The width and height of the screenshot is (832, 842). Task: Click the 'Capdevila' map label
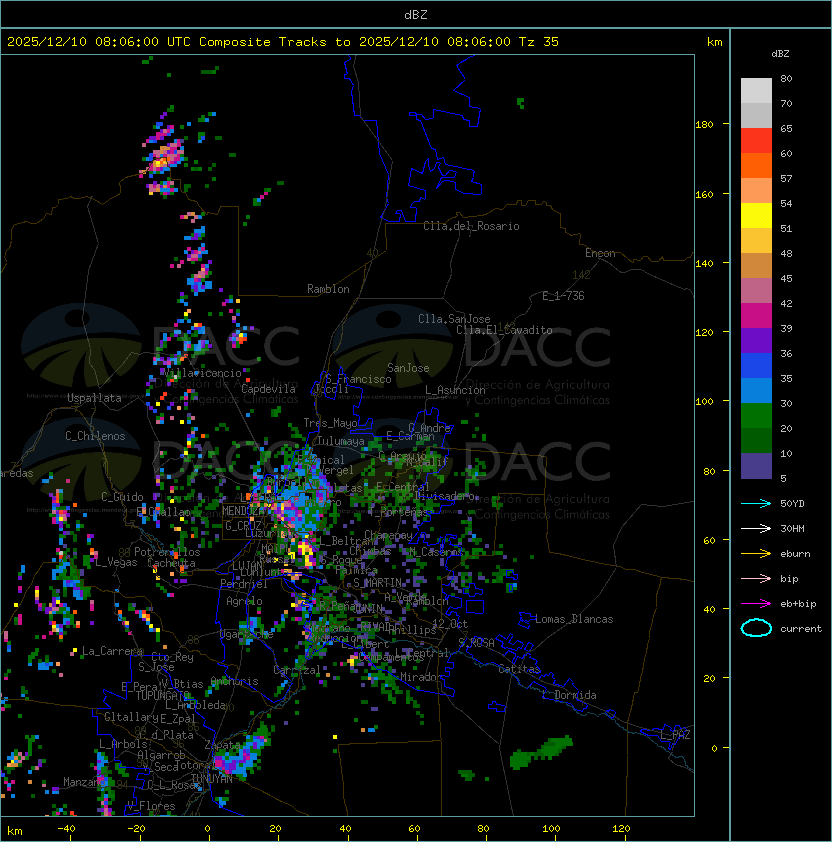[x=268, y=389]
